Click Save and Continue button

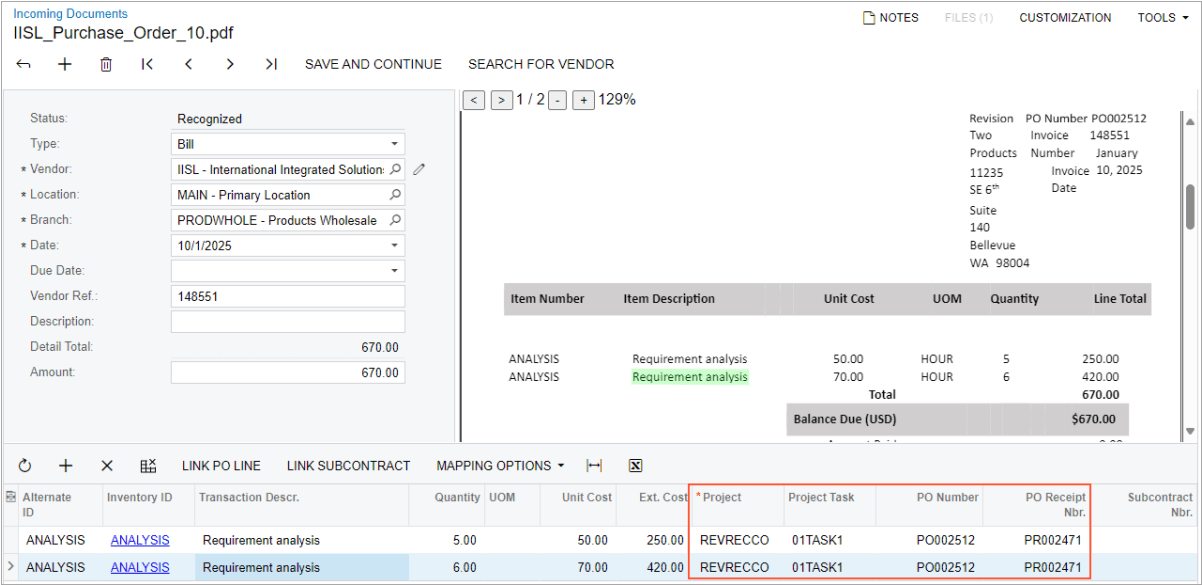(373, 64)
